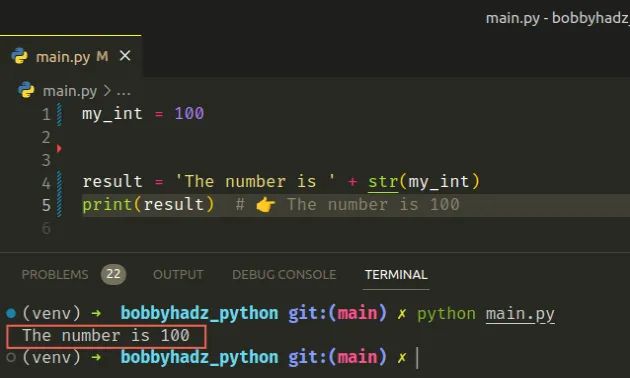Click main.py in the breadcrumb bar
This screenshot has width=630, height=378.
pyautogui.click(x=70, y=91)
